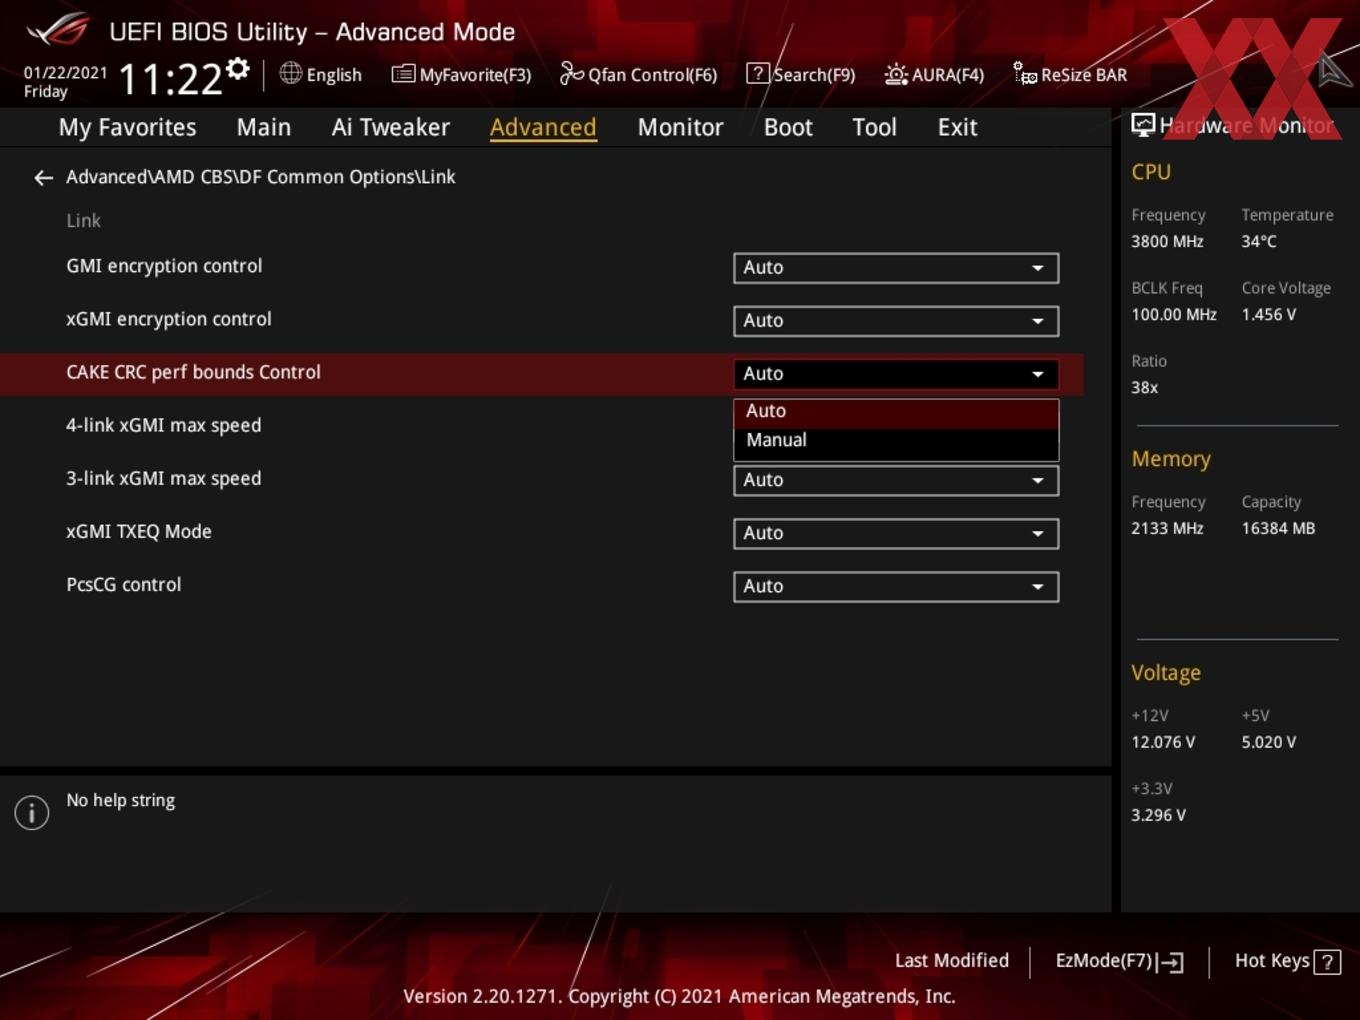
Task: Click the Hot Keys question-mark box
Action: pos(1327,962)
